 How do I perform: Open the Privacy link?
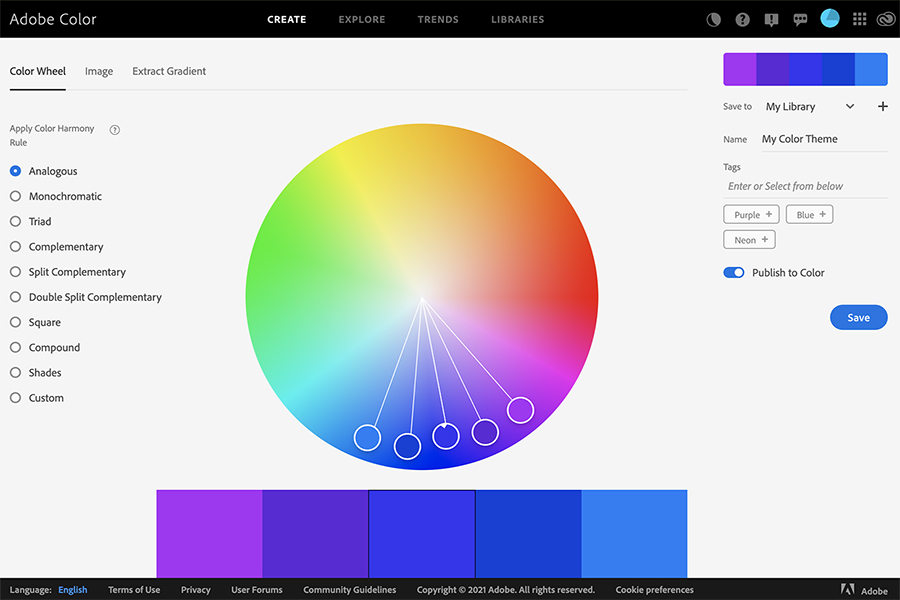tap(196, 590)
